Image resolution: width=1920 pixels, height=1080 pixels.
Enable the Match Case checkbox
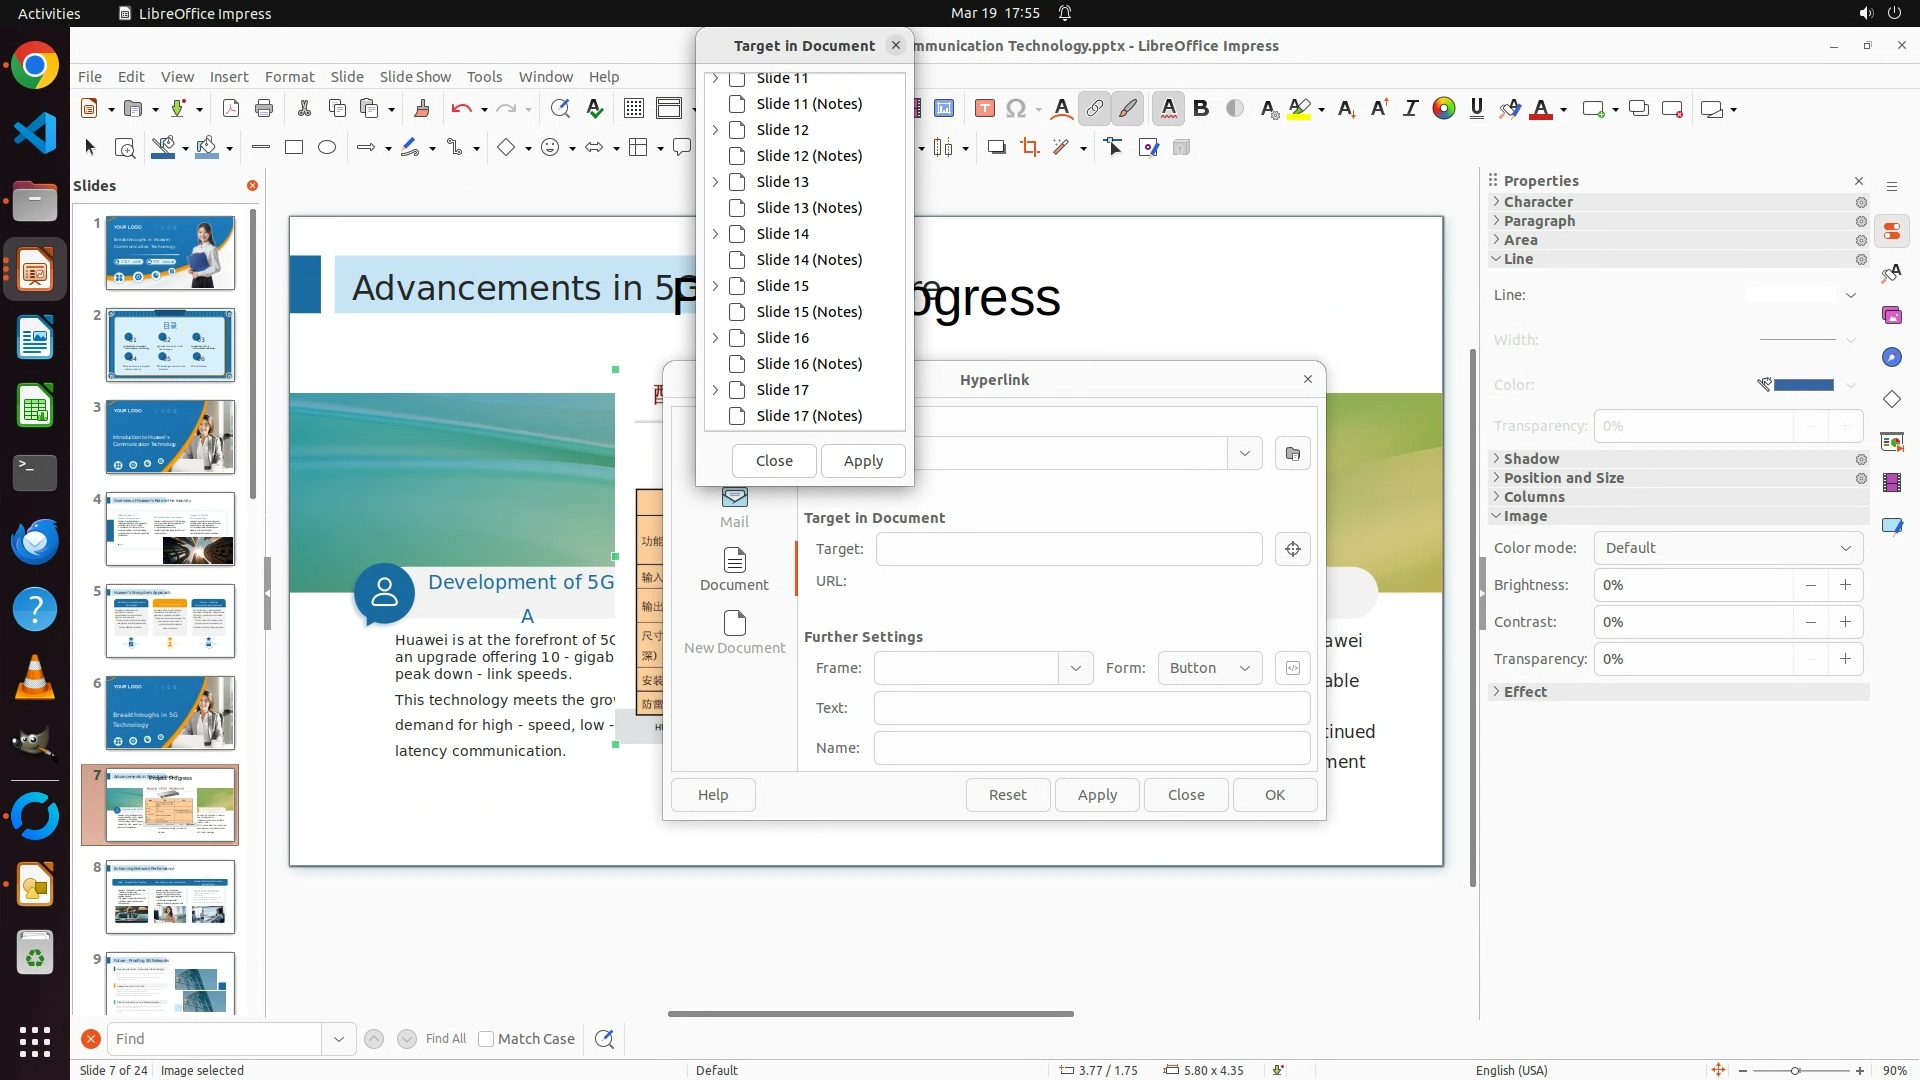(487, 1039)
